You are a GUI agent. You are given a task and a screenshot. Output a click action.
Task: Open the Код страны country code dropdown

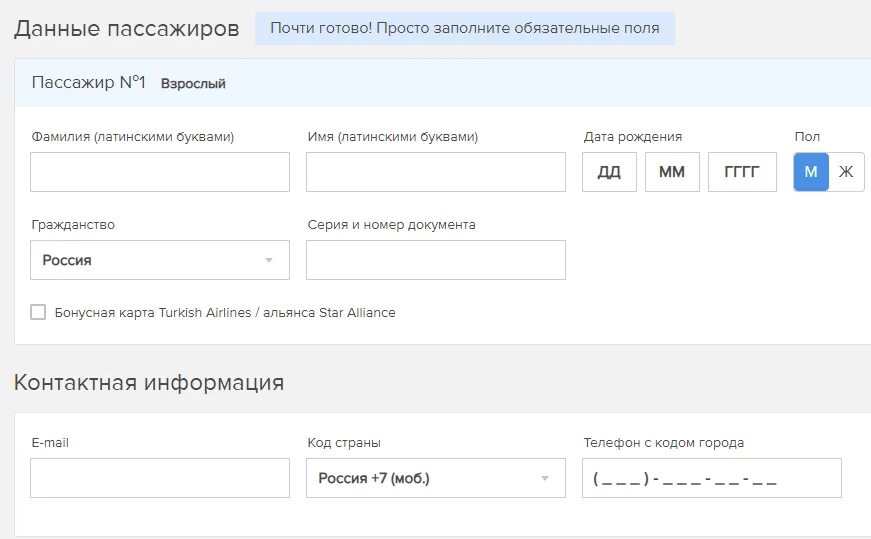click(x=436, y=478)
